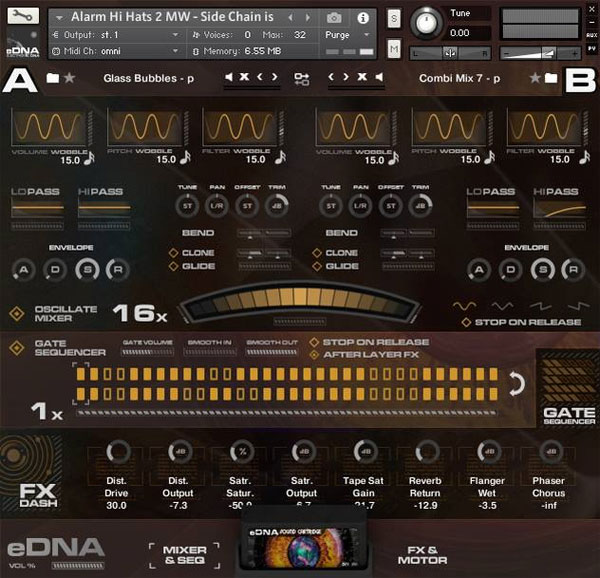The width and height of the screenshot is (600, 578).
Task: Switch to the FX & Motor page
Action: click(x=424, y=555)
